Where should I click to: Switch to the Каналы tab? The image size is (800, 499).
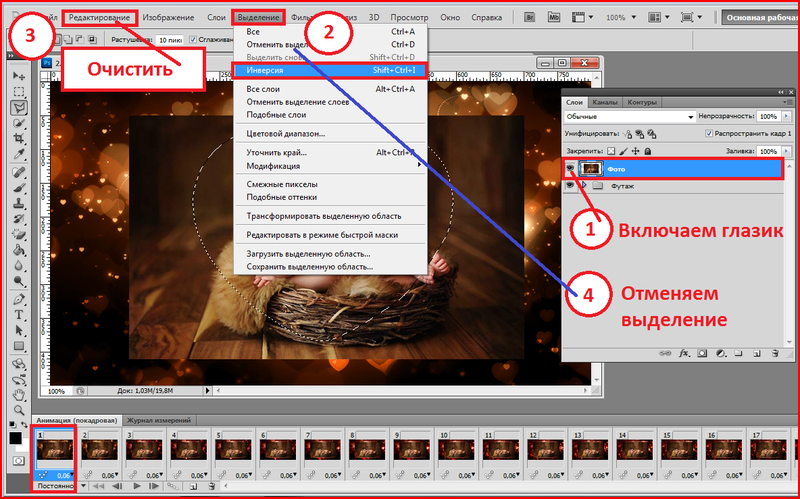[x=605, y=102]
